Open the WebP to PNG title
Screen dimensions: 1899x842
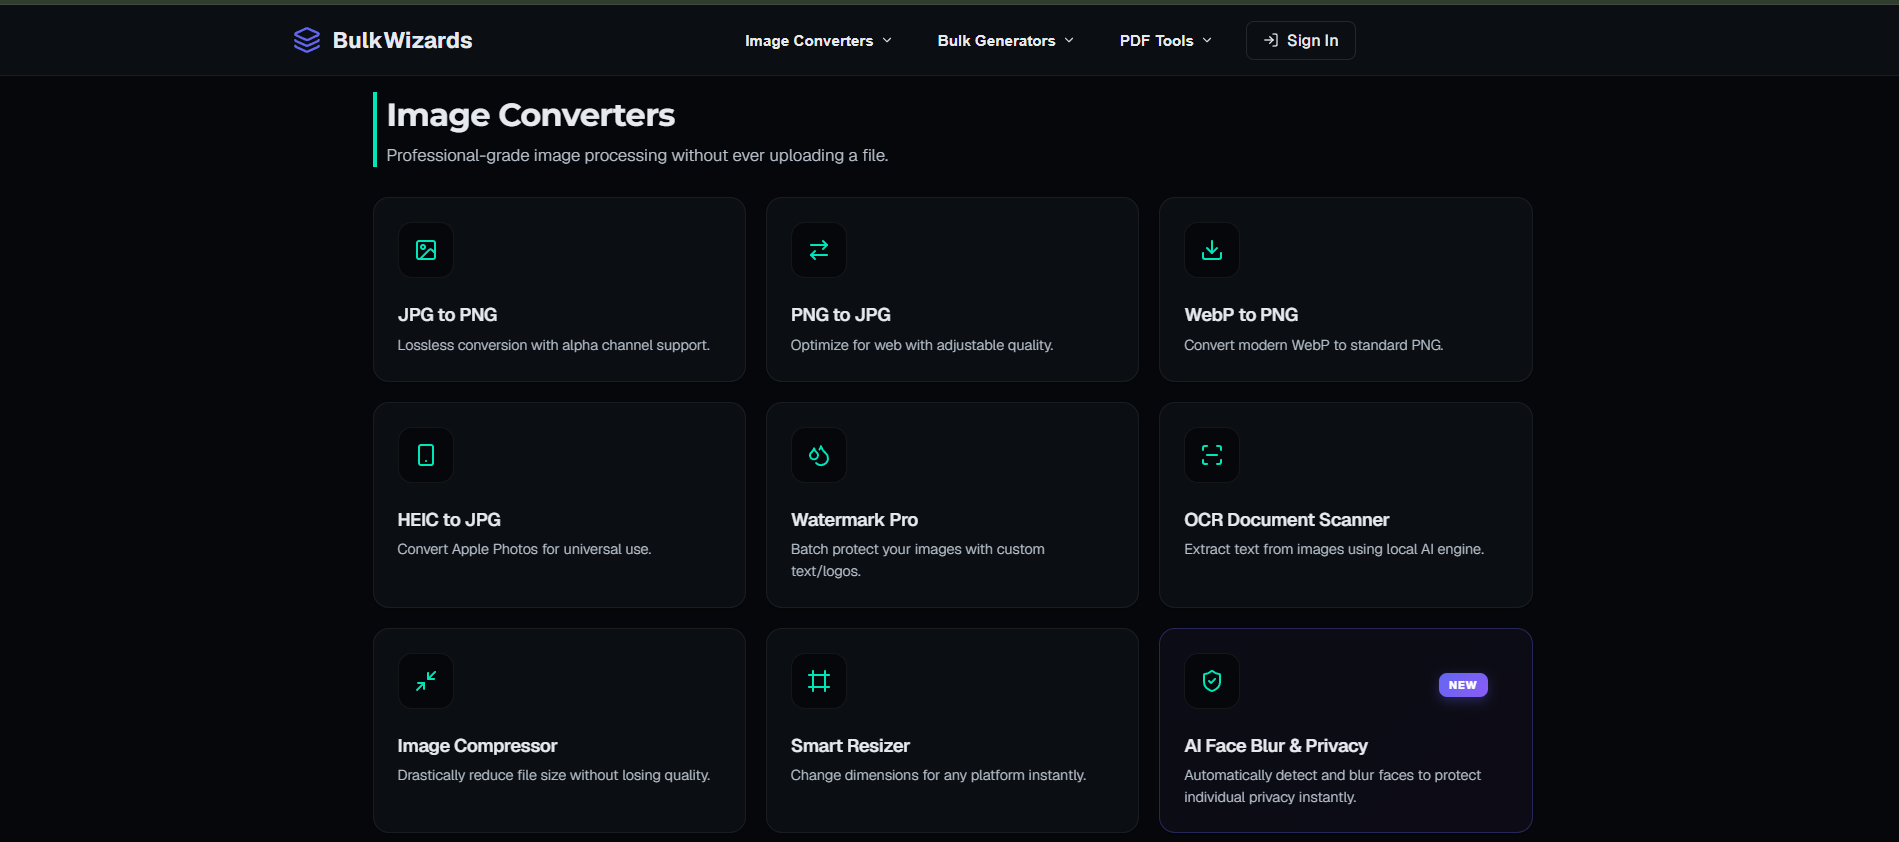[1241, 315]
